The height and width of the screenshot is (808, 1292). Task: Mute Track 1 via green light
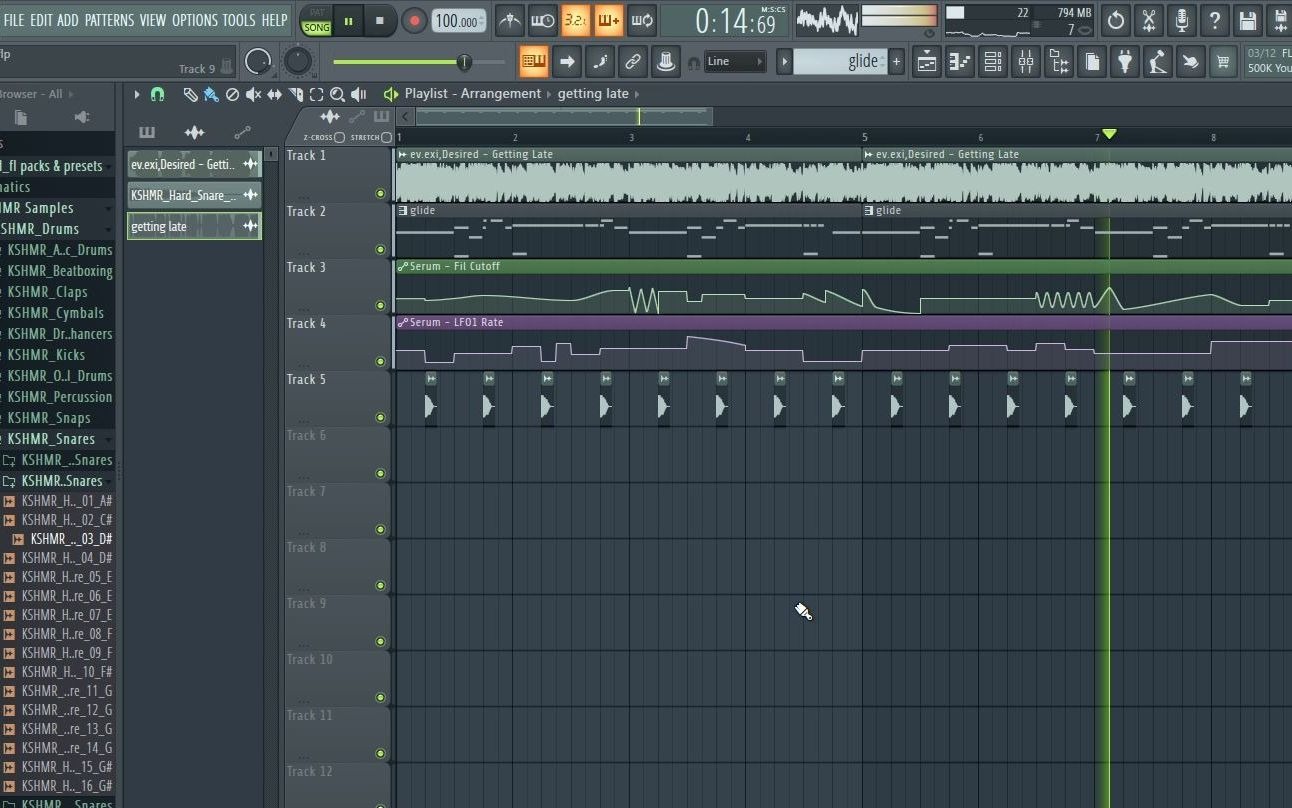pyautogui.click(x=380, y=193)
